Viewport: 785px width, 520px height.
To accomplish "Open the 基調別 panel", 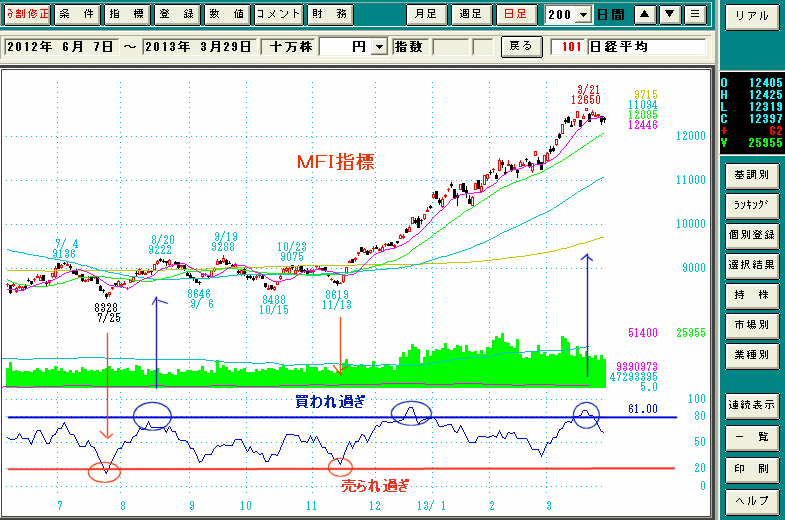I will [x=752, y=176].
